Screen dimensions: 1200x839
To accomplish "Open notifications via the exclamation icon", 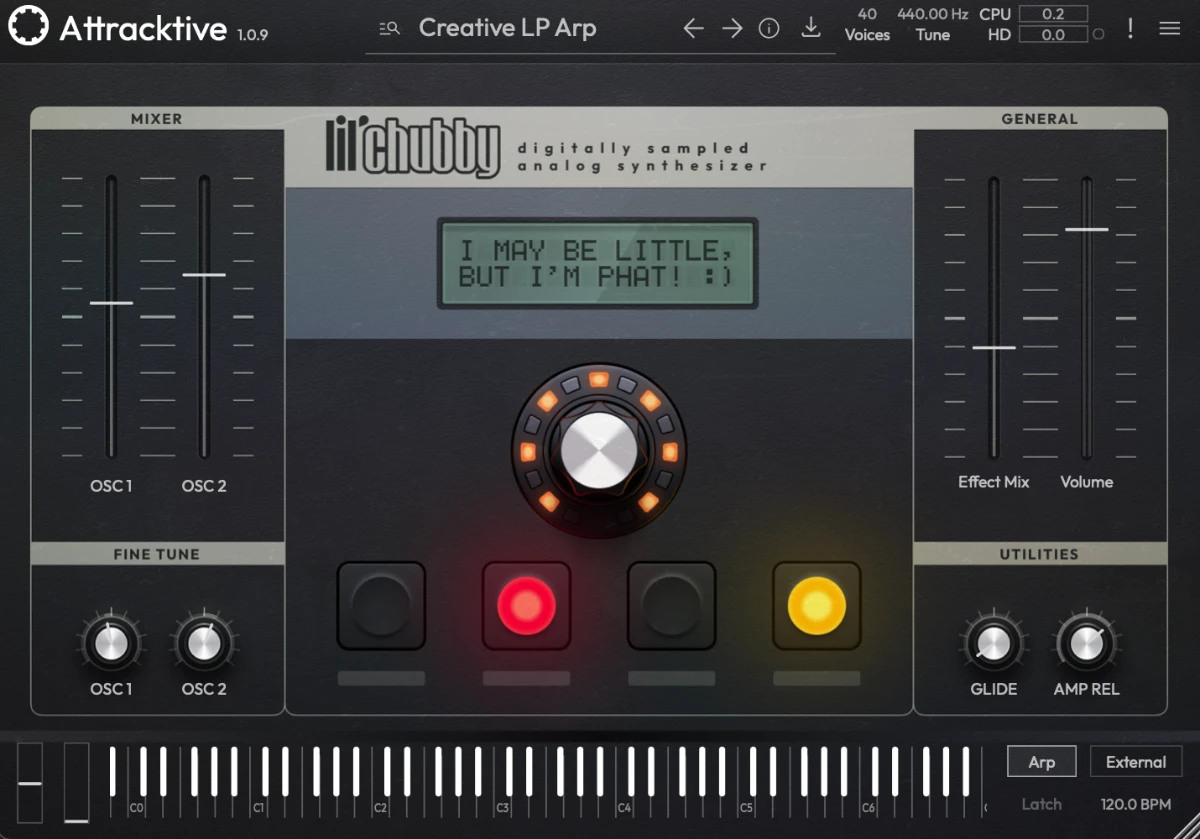I will coord(1130,29).
